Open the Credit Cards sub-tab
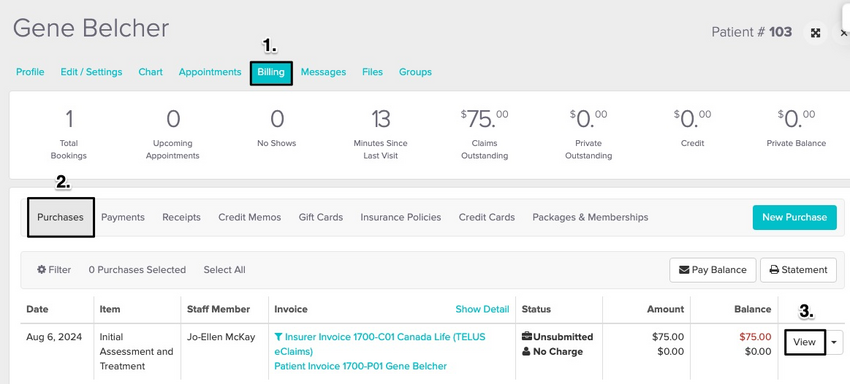The width and height of the screenshot is (850, 384). [x=487, y=217]
